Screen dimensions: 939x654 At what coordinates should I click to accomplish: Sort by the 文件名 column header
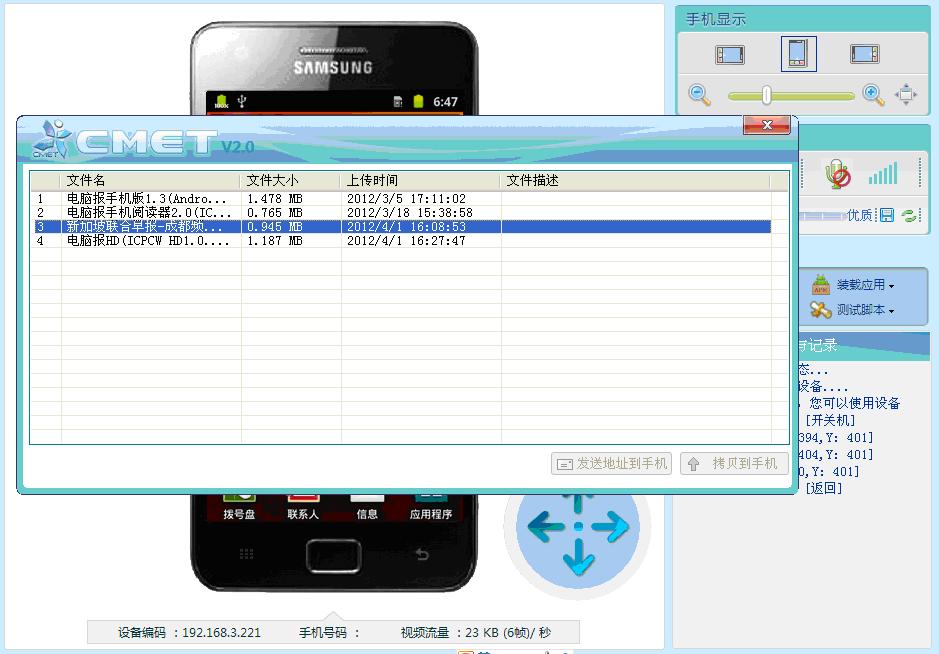pos(150,180)
